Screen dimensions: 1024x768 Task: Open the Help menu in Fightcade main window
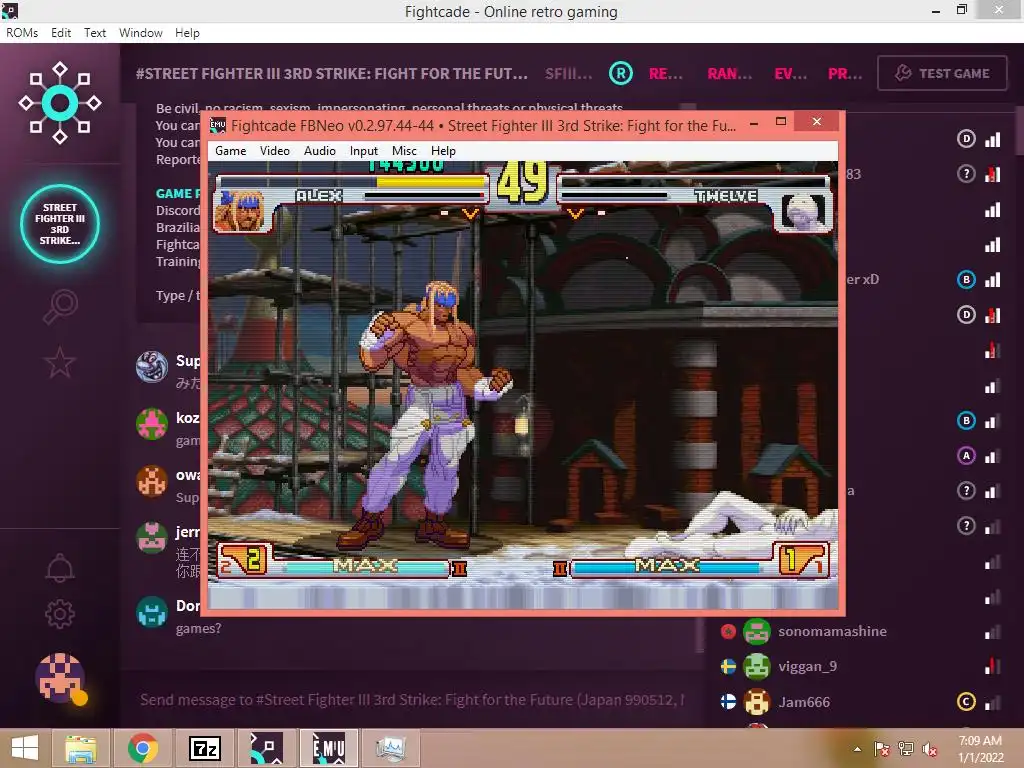coord(187,33)
